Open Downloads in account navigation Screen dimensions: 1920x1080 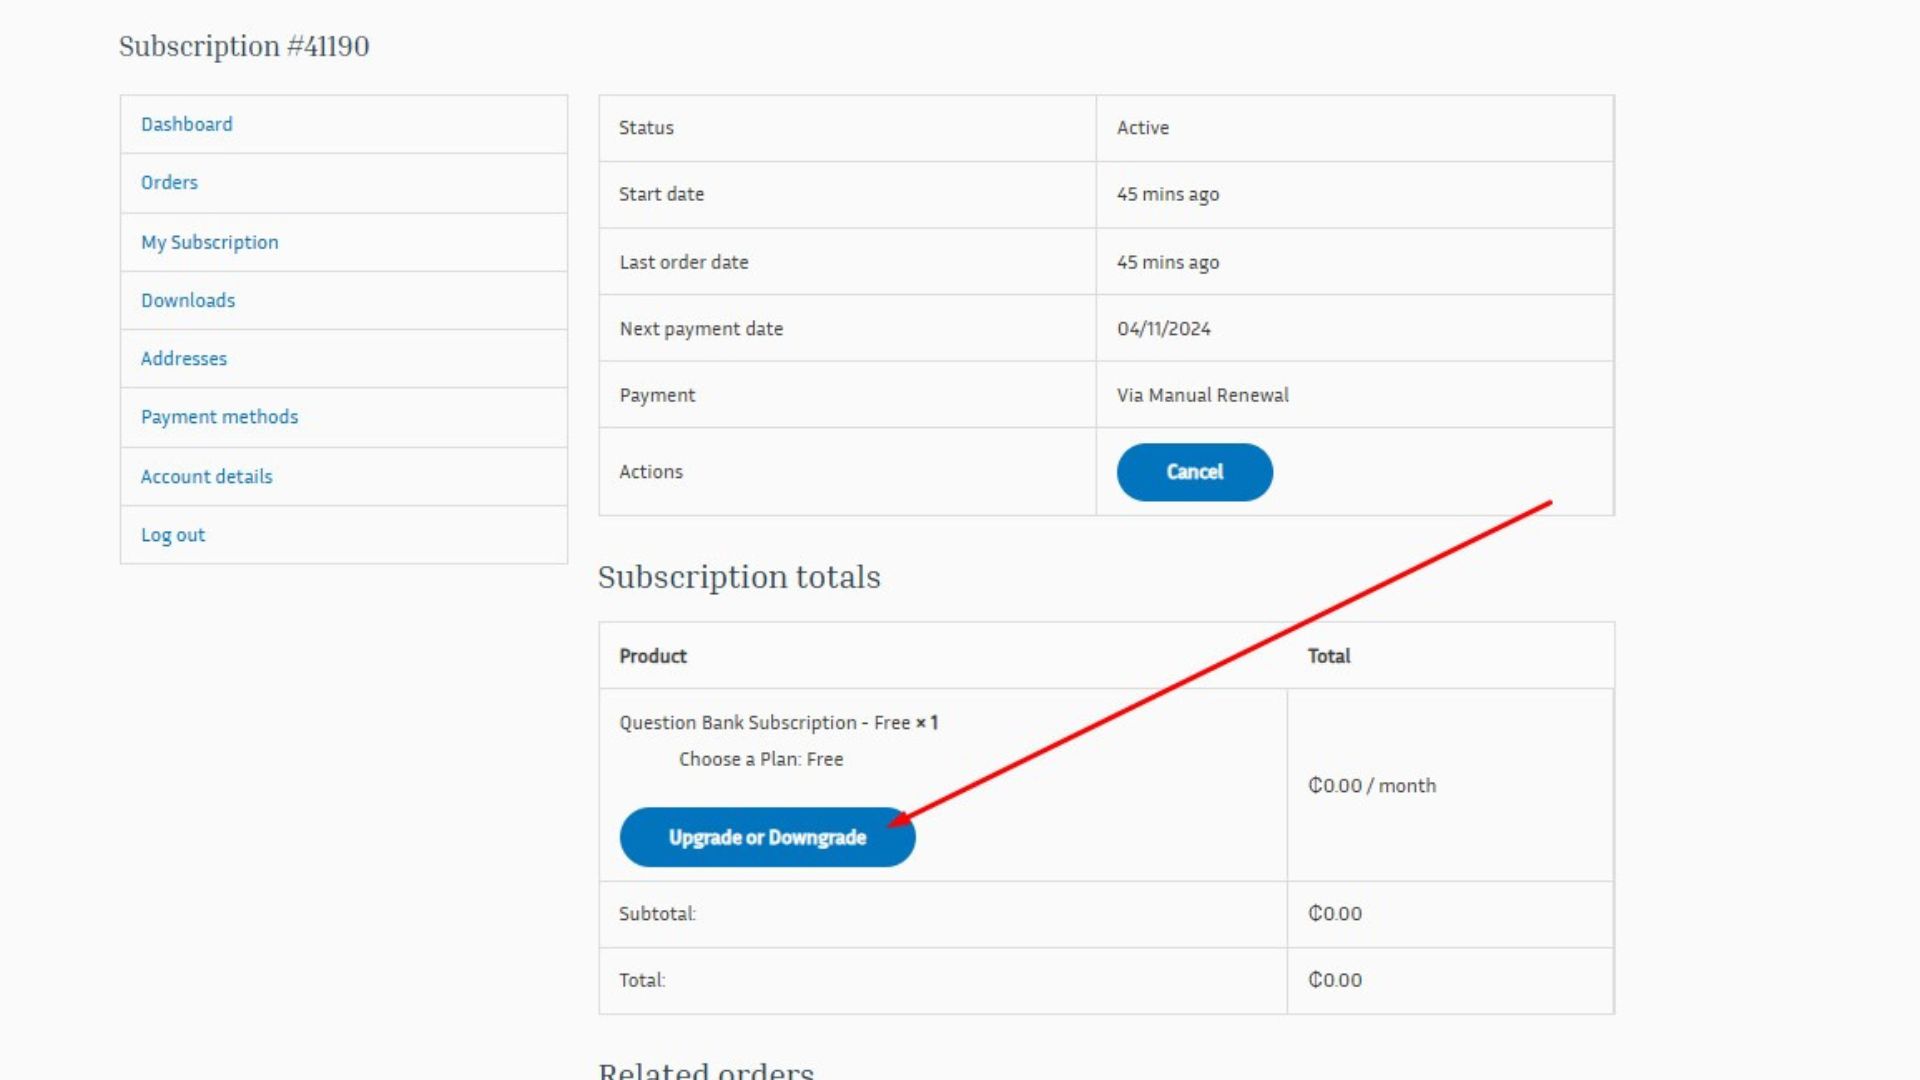(188, 300)
